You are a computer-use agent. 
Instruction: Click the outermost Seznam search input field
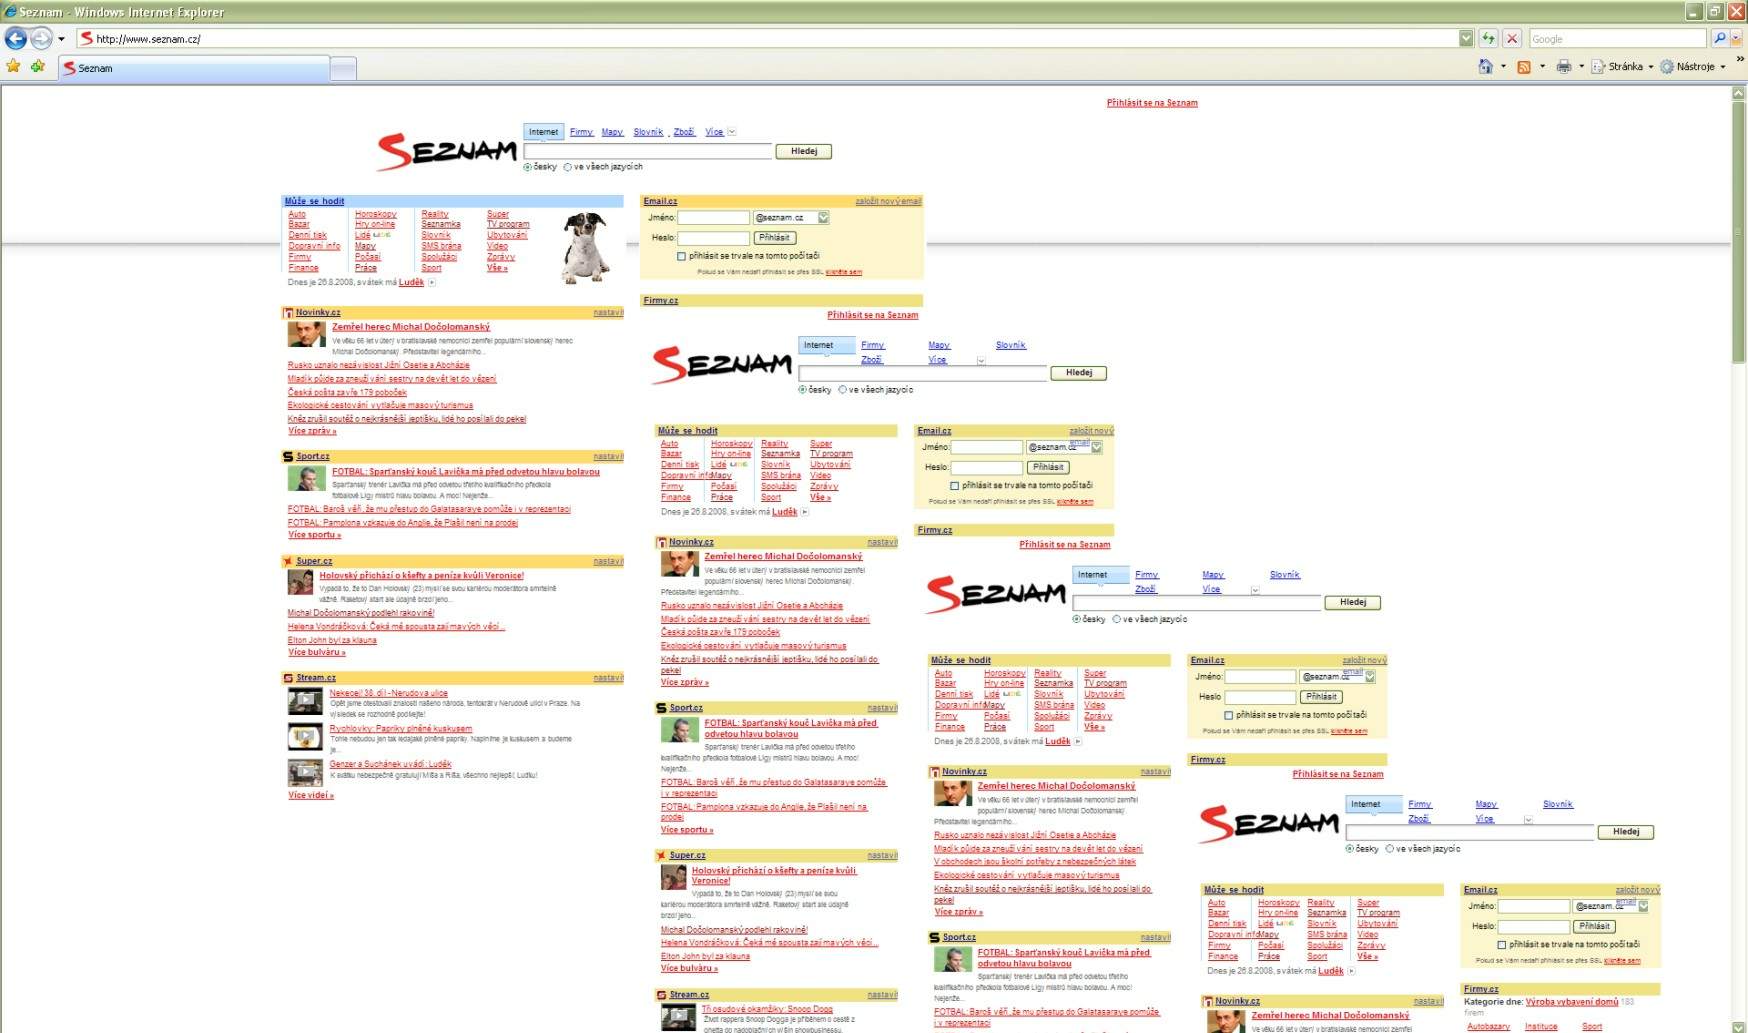(648, 151)
